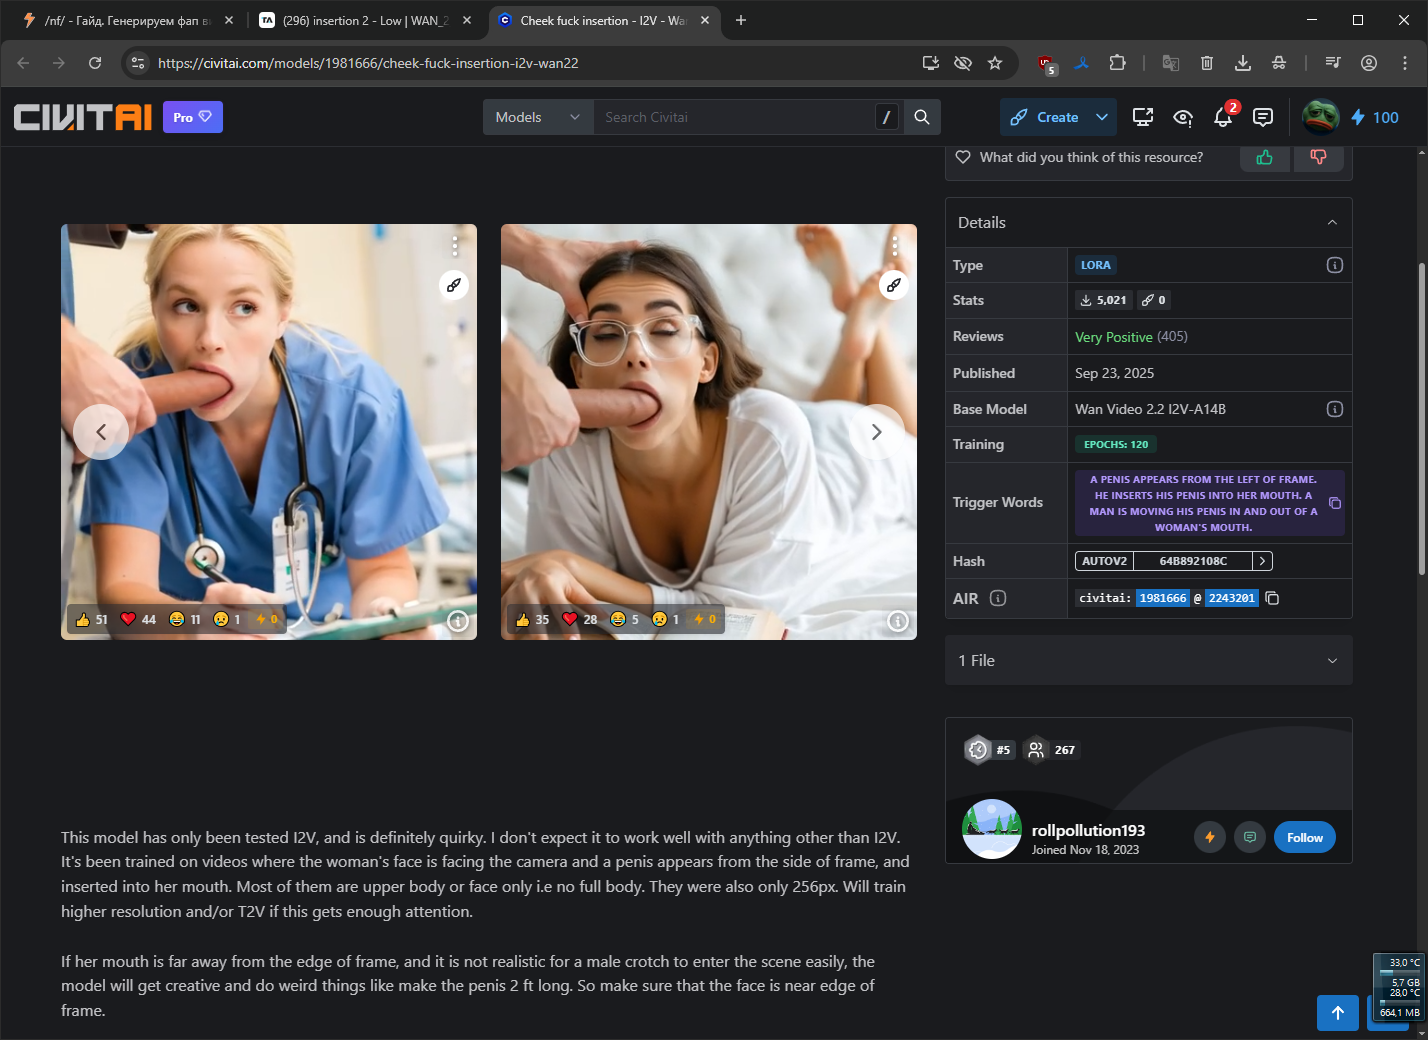Open the browser profile menu
The width and height of the screenshot is (1428, 1040).
1369,63
